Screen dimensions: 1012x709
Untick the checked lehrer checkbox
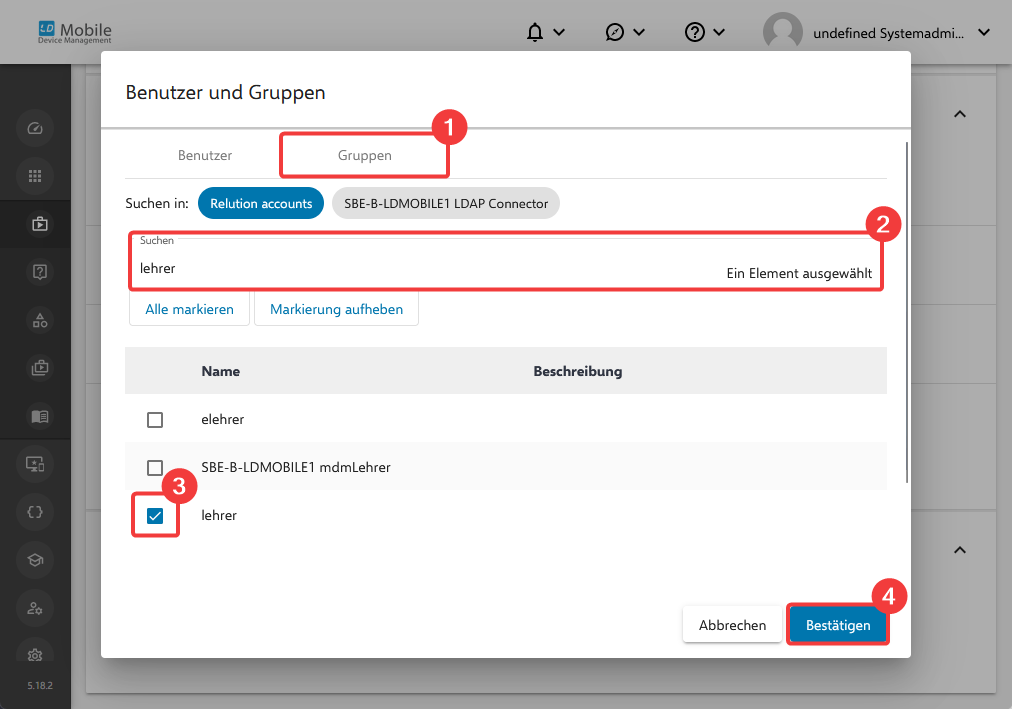(x=155, y=515)
